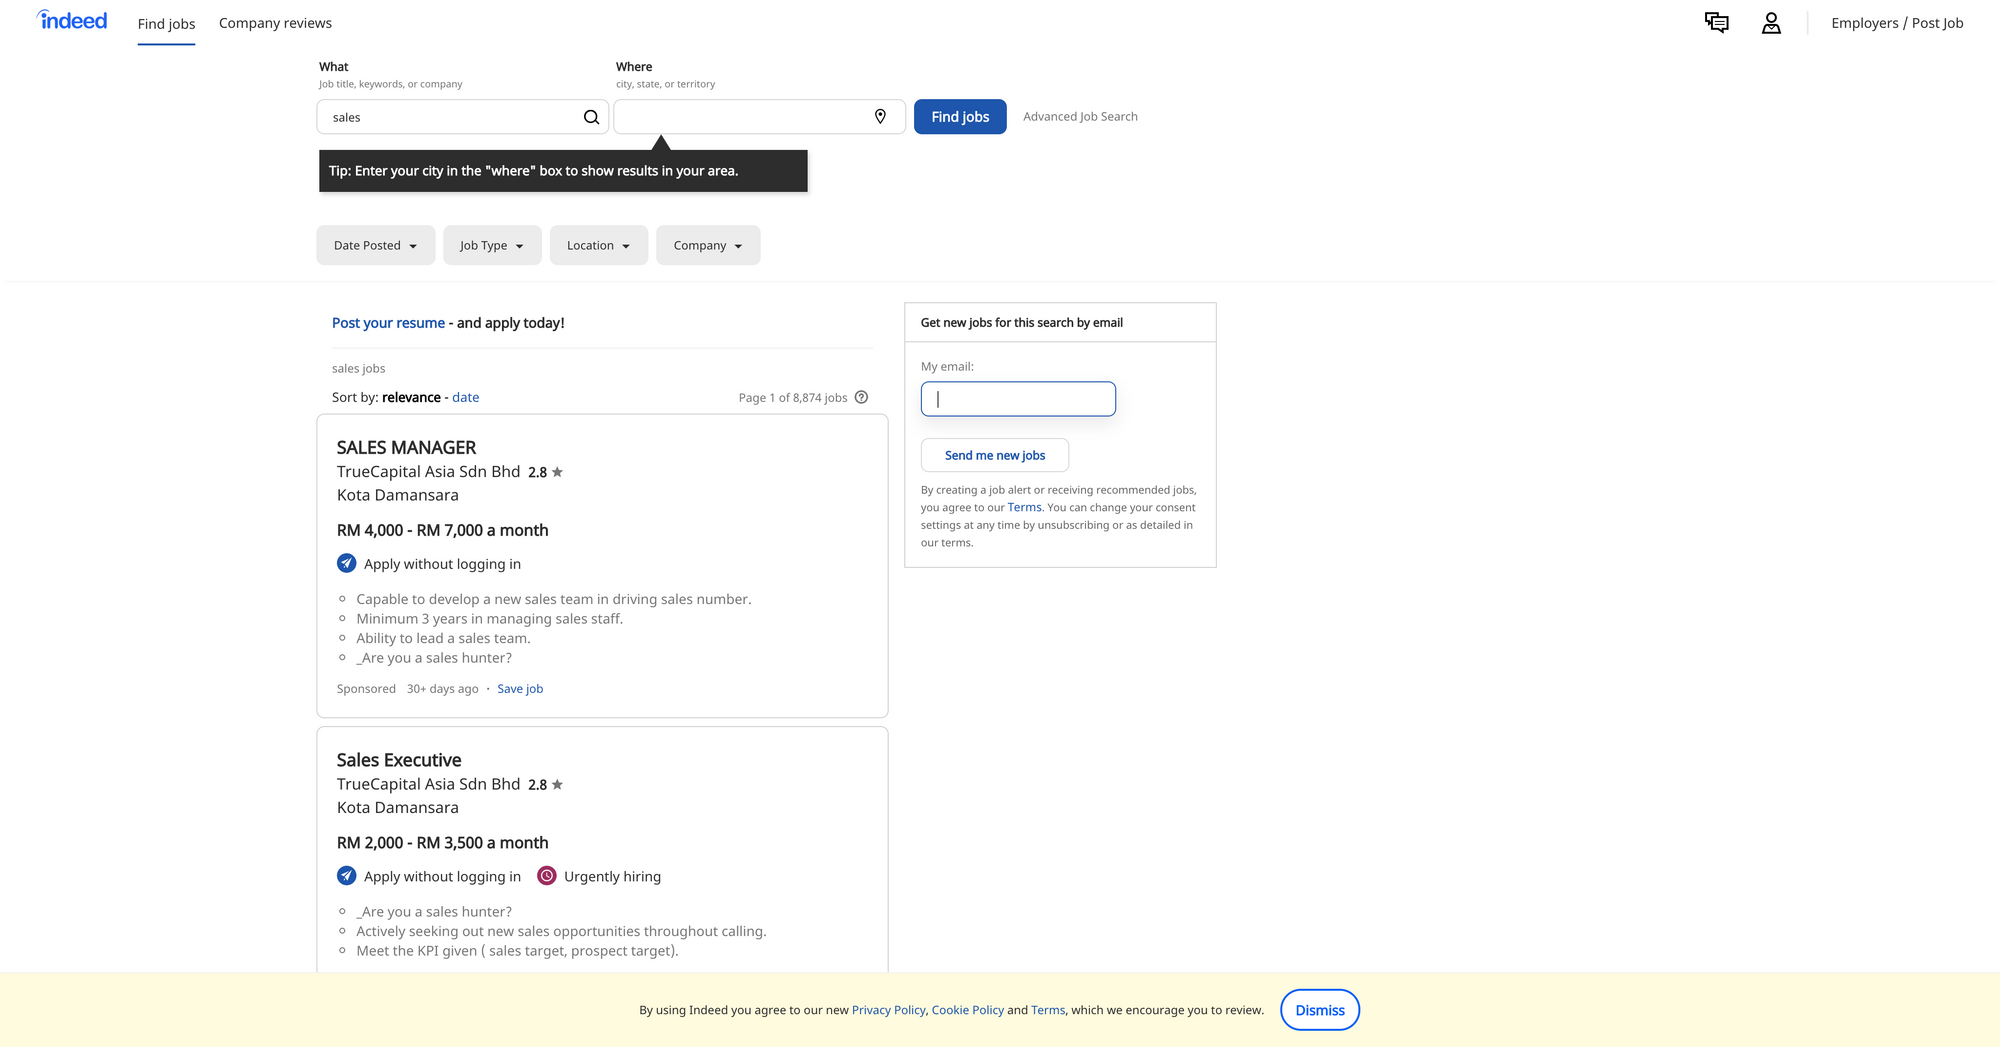Open the Cookie Policy link in banner

(967, 1010)
